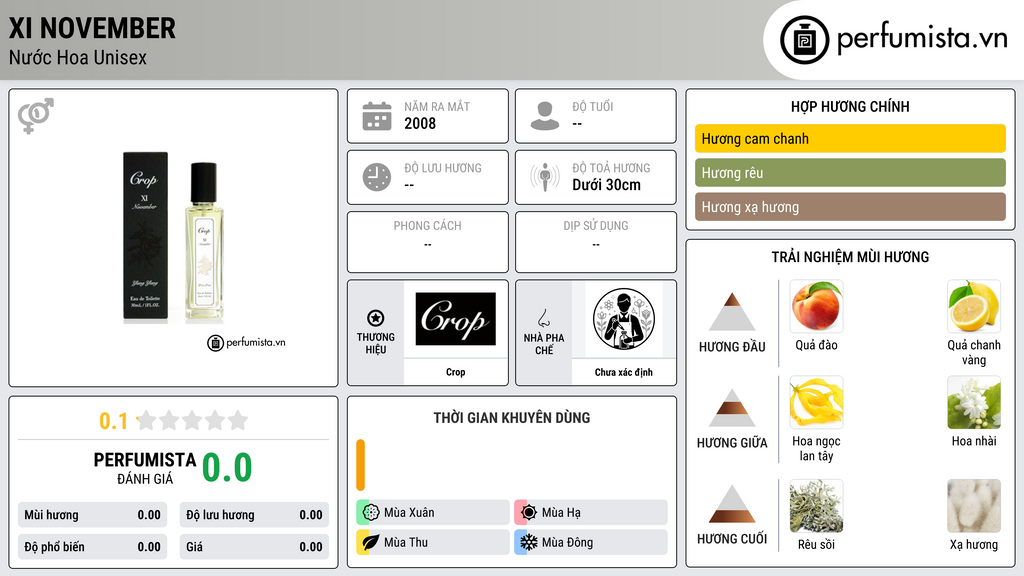Screen dimensions: 1024x576
Task: Click the perfumista.vn site name in header
Action: point(922,39)
